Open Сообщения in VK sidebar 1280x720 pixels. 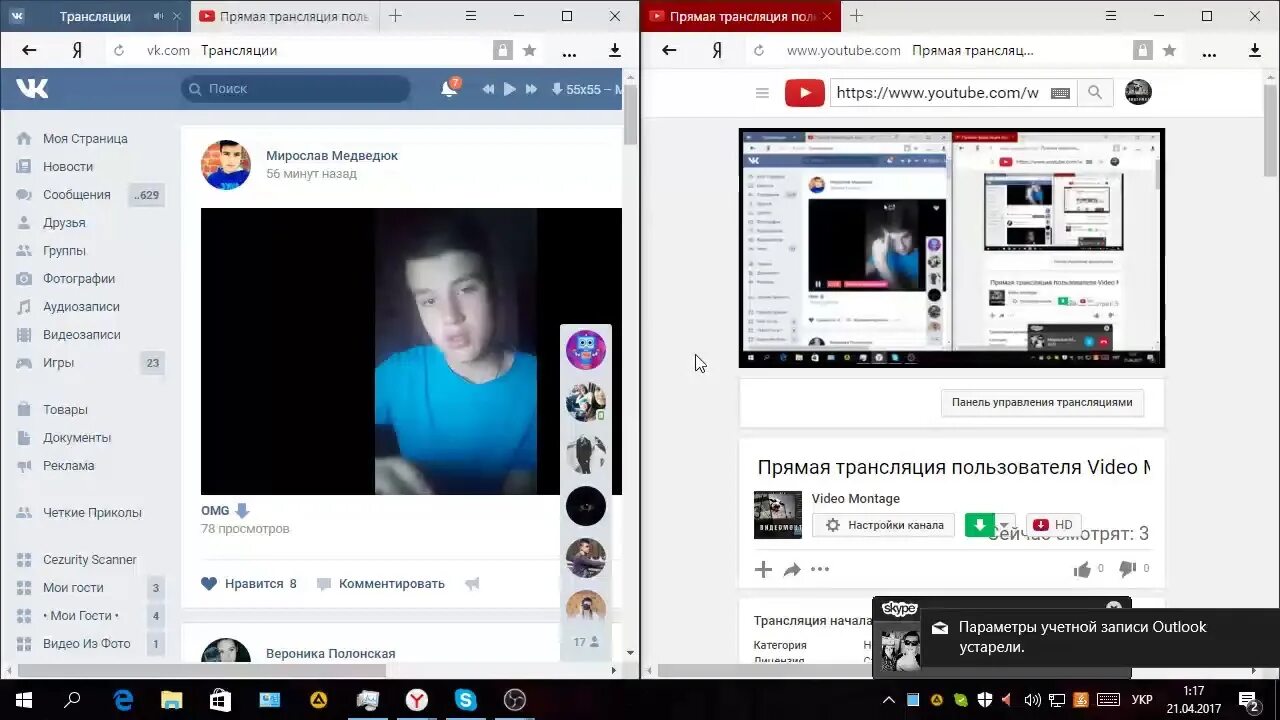pyautogui.click(x=77, y=195)
